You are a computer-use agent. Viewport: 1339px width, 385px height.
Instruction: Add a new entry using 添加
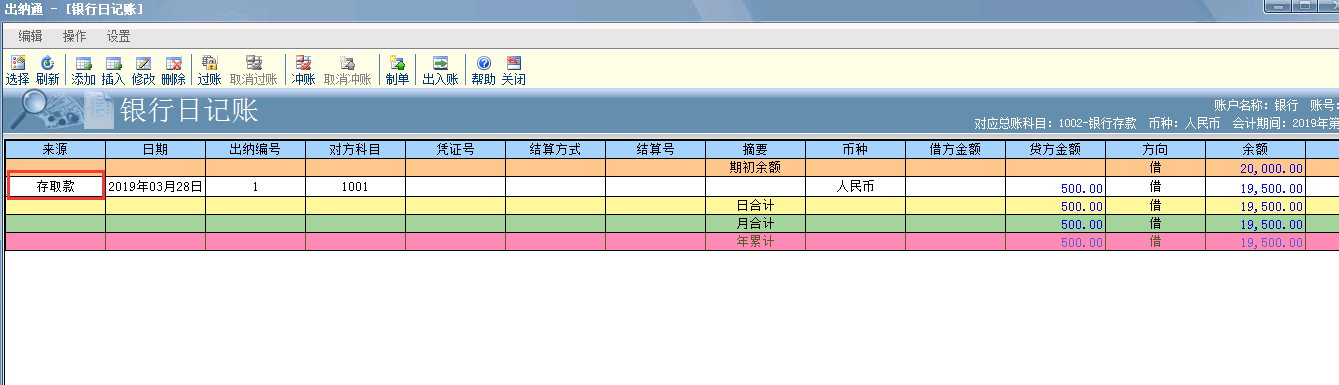pyautogui.click(x=84, y=70)
